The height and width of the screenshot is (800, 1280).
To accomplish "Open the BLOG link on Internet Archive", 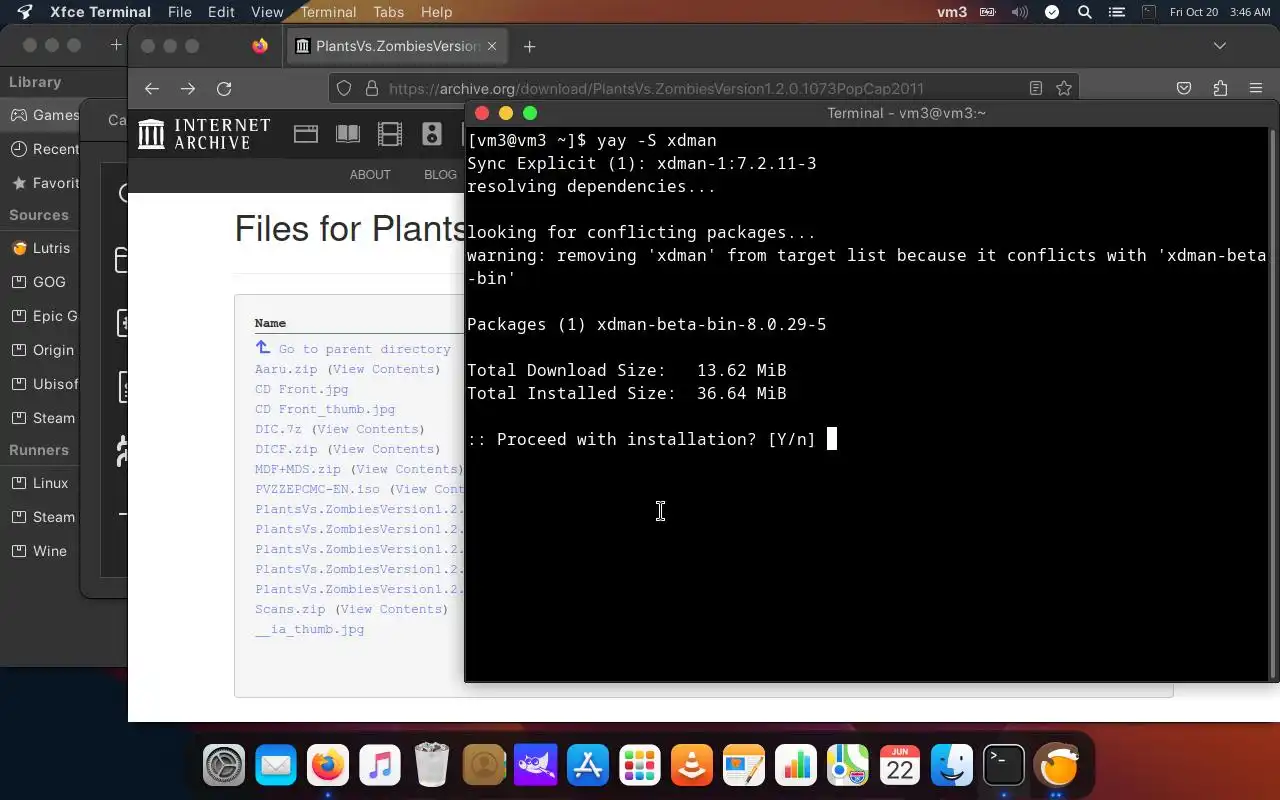I will click(x=440, y=174).
